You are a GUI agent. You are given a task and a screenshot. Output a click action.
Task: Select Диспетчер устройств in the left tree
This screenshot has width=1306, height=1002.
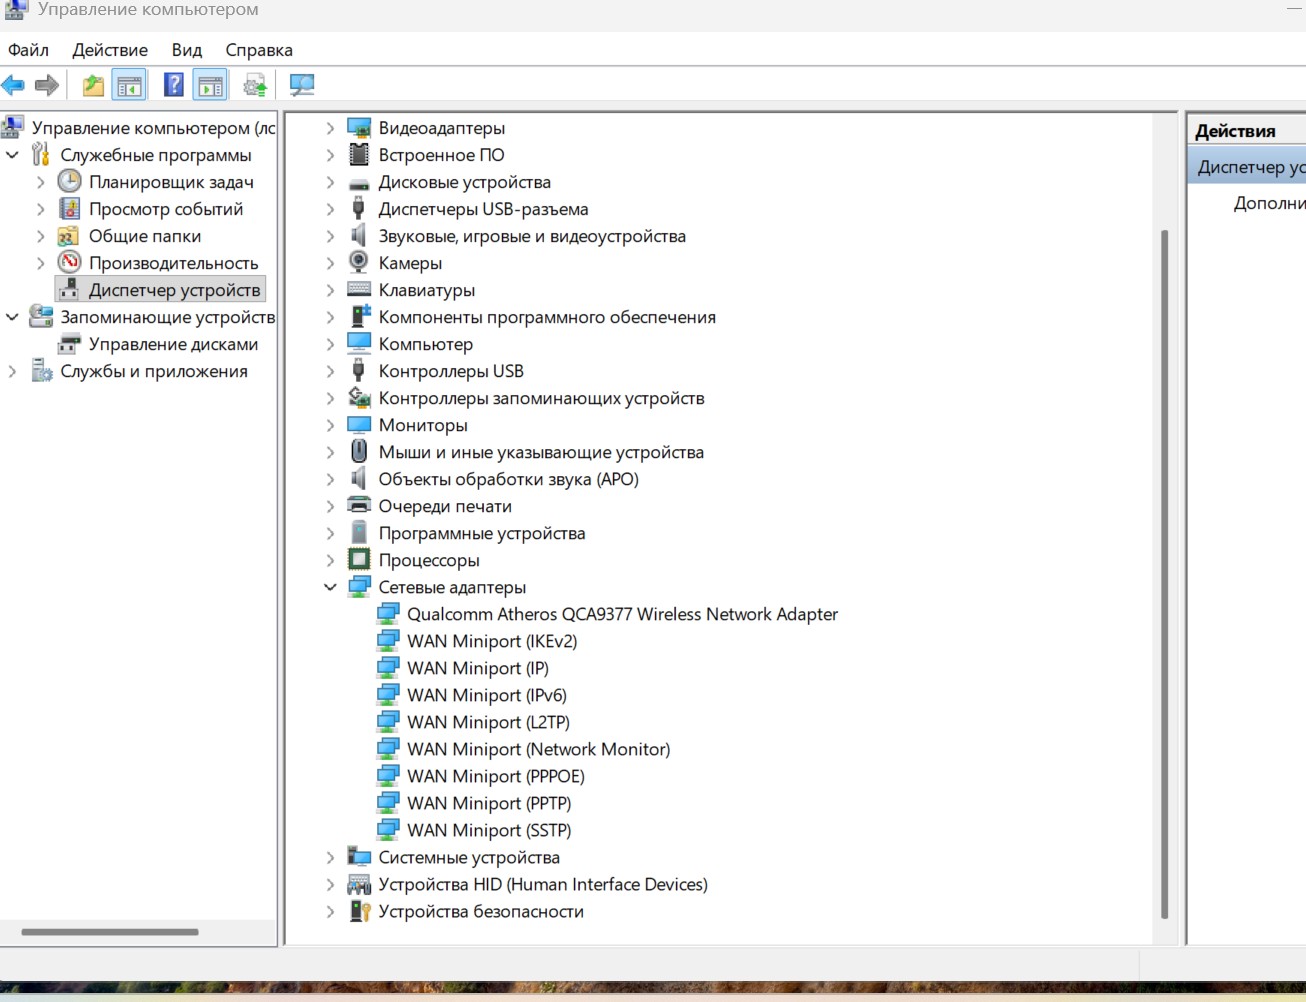click(174, 290)
